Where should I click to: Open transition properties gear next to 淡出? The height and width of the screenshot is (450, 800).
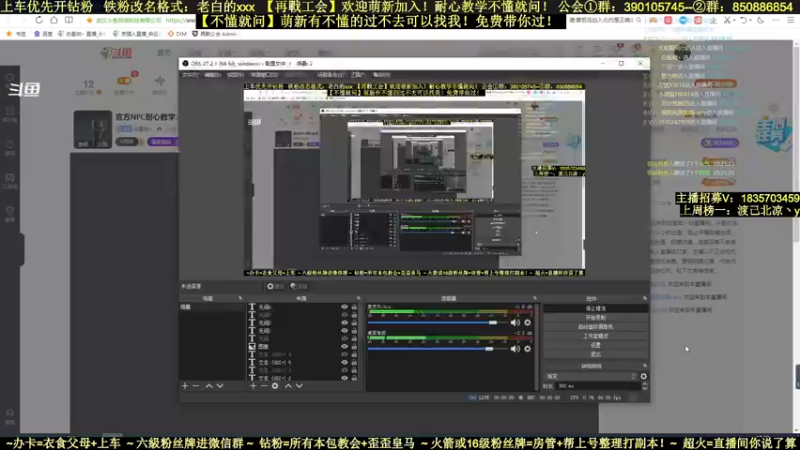click(644, 377)
